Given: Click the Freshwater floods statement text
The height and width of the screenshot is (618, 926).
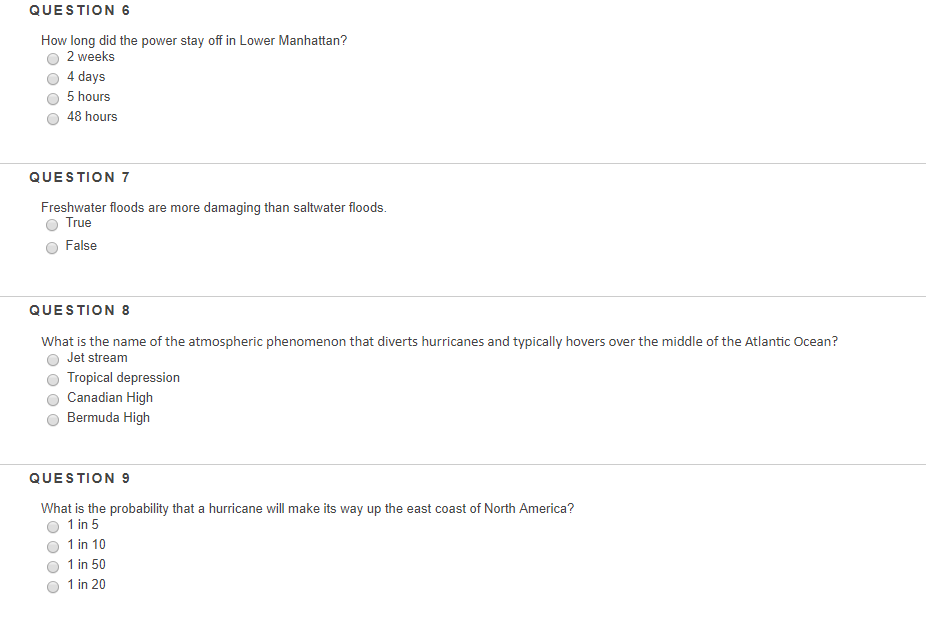Looking at the screenshot, I should (214, 207).
